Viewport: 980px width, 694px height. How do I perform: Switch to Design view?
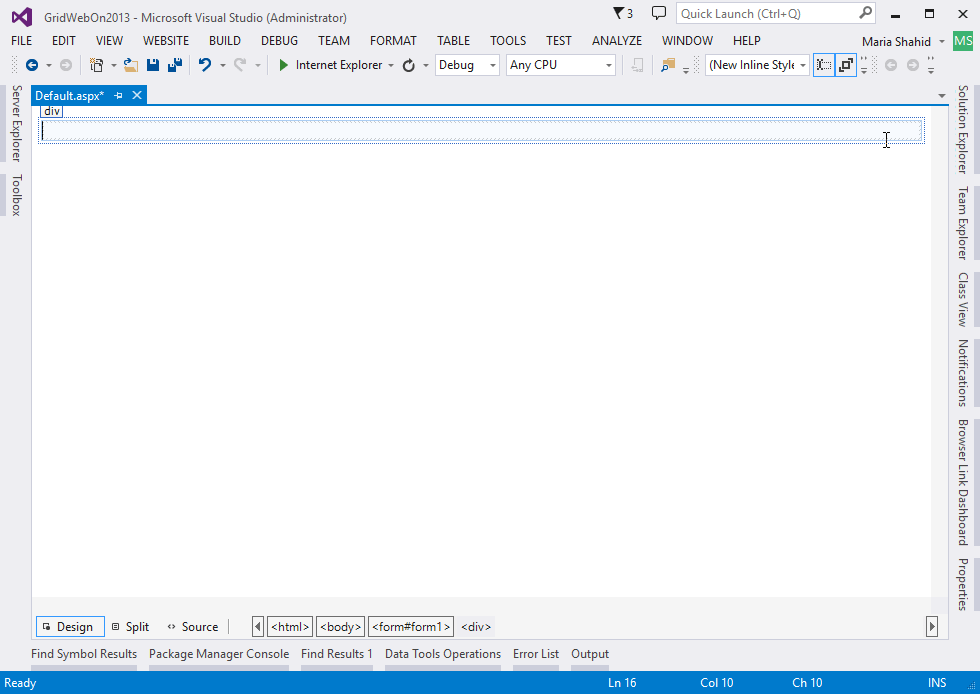point(70,626)
